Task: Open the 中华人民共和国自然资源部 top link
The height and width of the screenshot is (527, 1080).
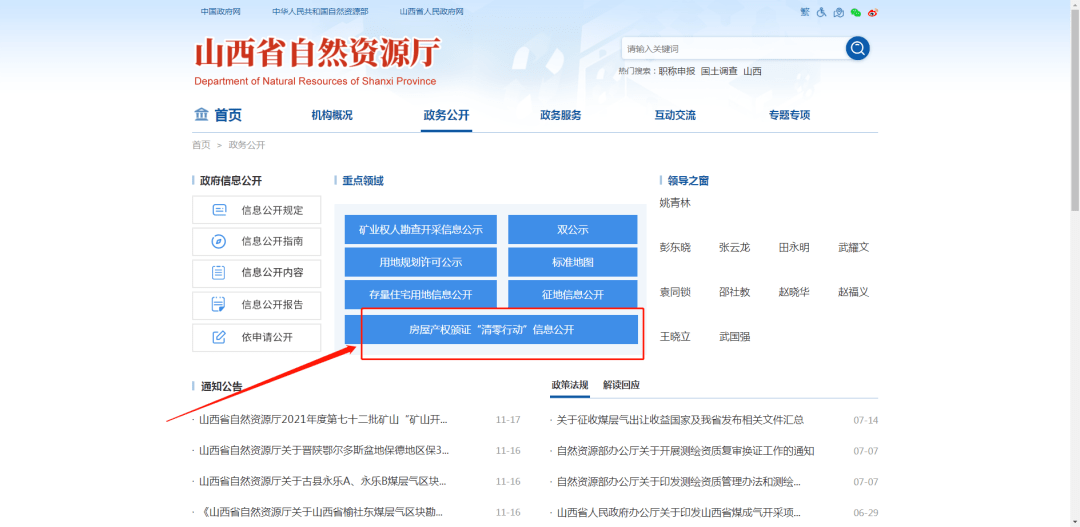Action: point(320,12)
